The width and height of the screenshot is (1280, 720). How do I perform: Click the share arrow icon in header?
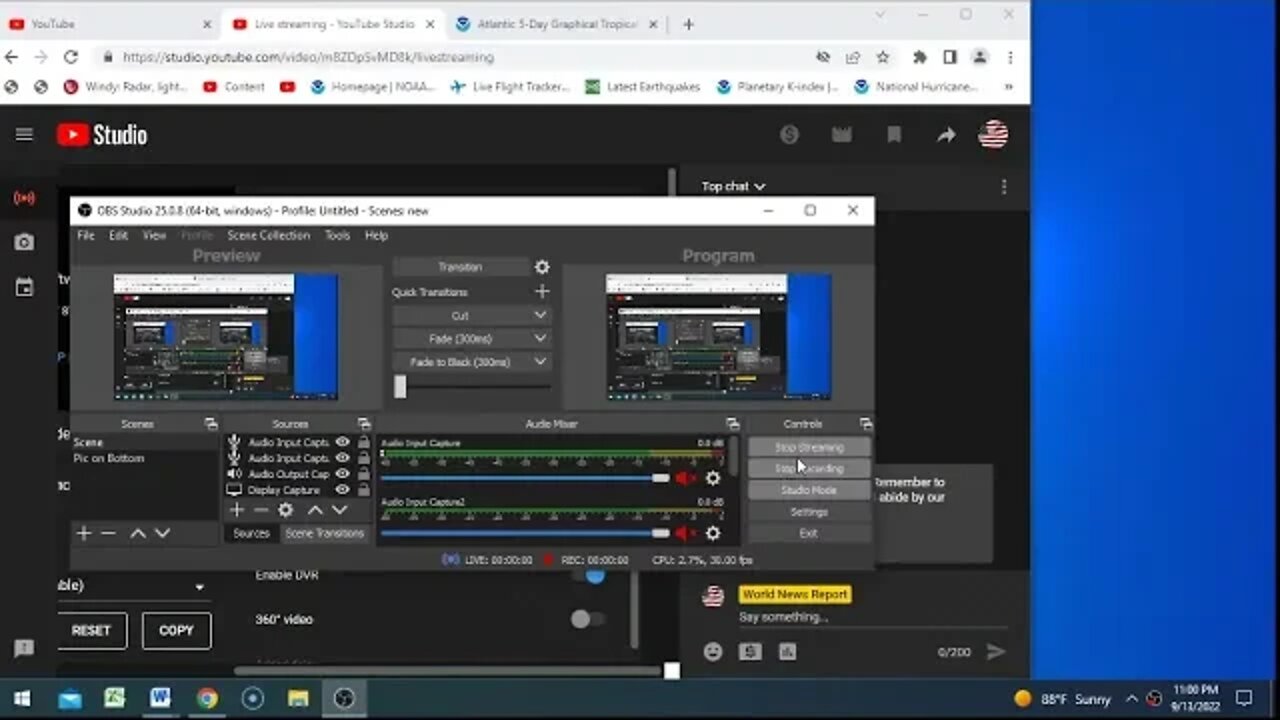[946, 135]
